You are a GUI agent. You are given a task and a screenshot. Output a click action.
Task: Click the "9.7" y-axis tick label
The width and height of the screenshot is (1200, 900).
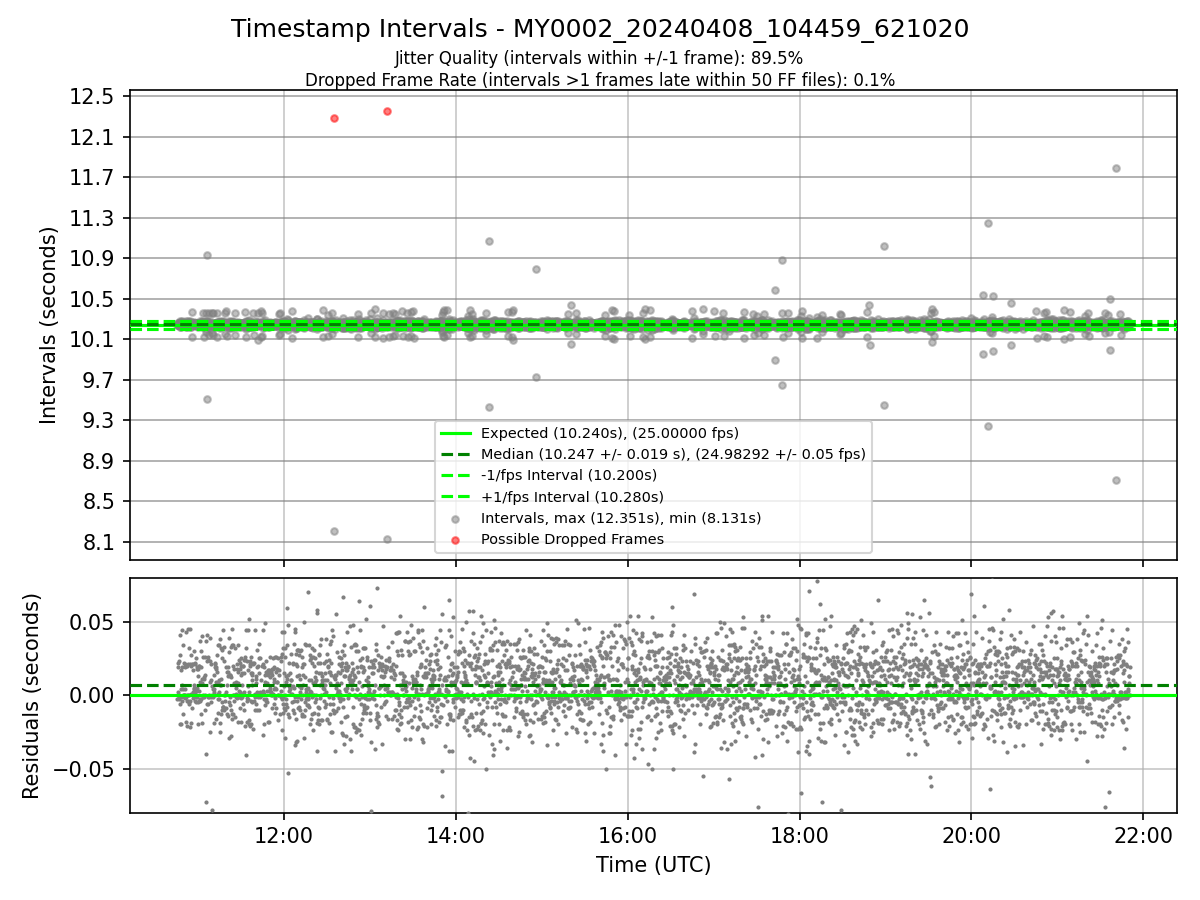pyautogui.click(x=100, y=380)
